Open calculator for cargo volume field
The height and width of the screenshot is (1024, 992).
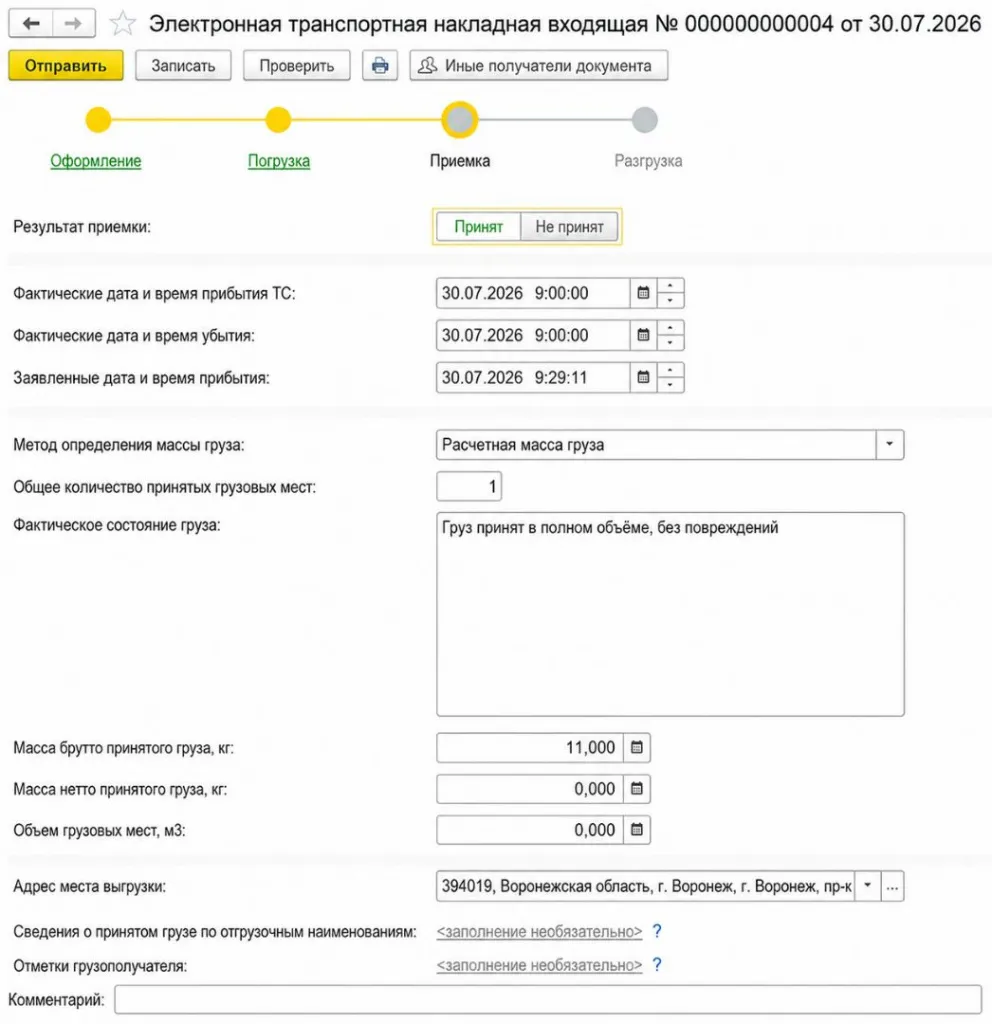click(x=637, y=830)
